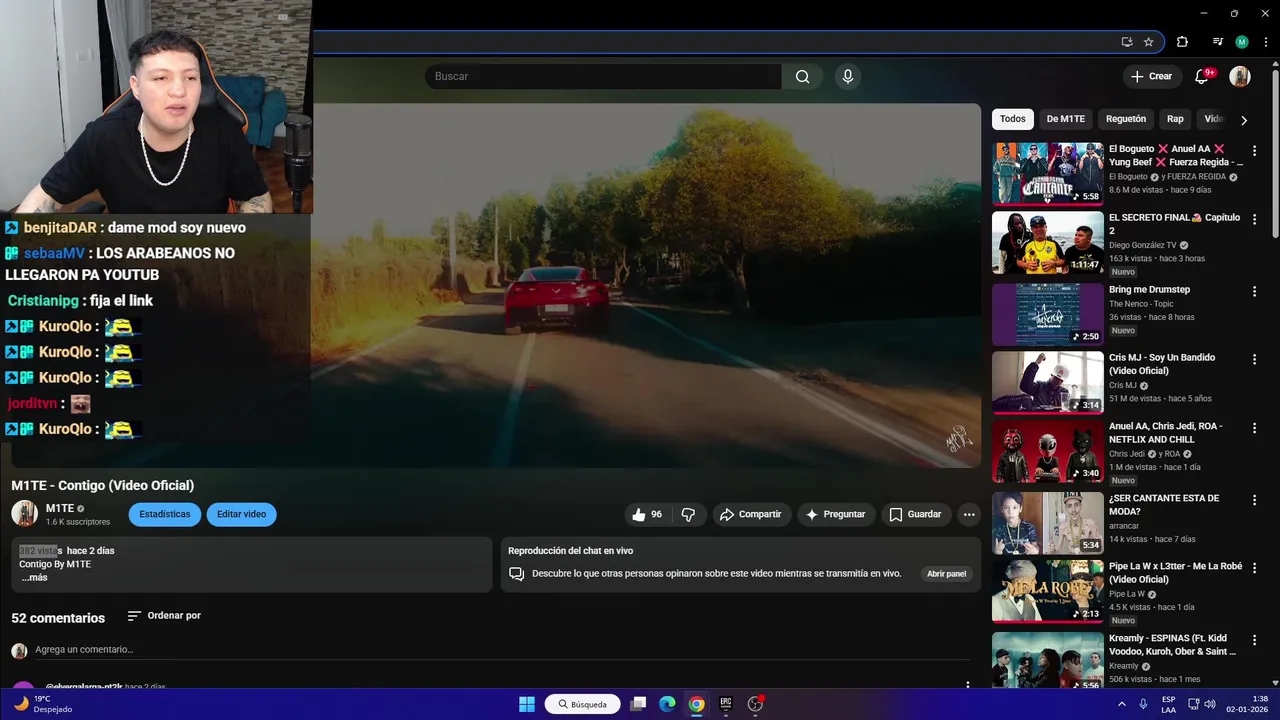The width and height of the screenshot is (1280, 720).
Task: Focus the Buscar search field
Action: coord(603,76)
